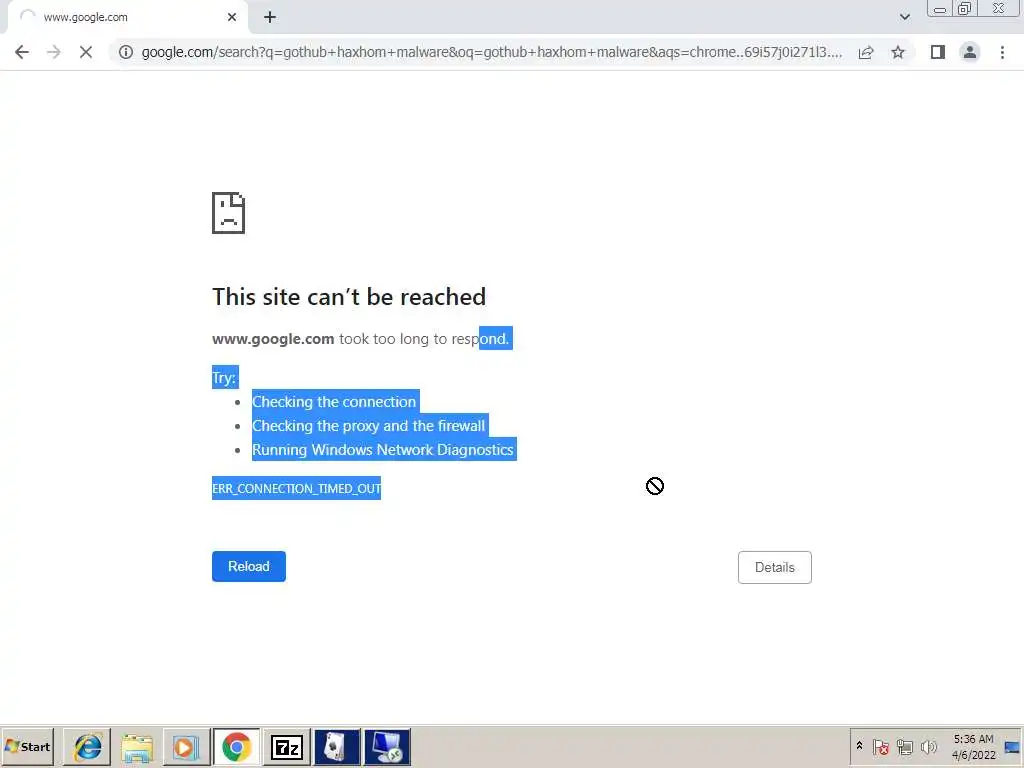Open the Chrome side panel
The height and width of the screenshot is (768, 1024).
pyautogui.click(x=938, y=52)
